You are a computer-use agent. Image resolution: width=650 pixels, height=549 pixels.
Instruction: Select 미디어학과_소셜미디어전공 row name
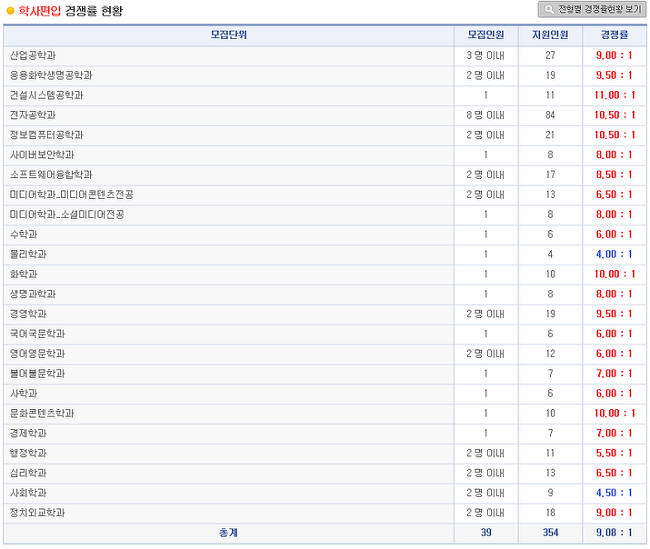click(x=67, y=214)
